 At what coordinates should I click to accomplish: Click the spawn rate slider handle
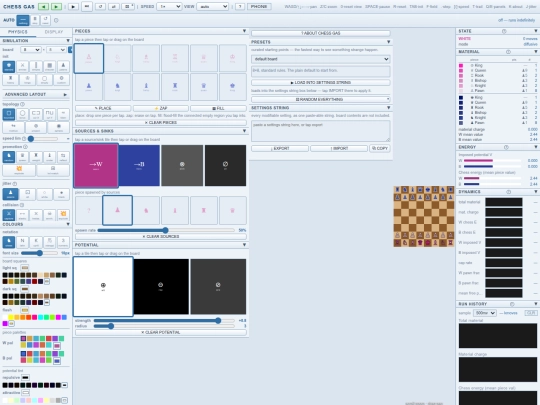[165, 230]
